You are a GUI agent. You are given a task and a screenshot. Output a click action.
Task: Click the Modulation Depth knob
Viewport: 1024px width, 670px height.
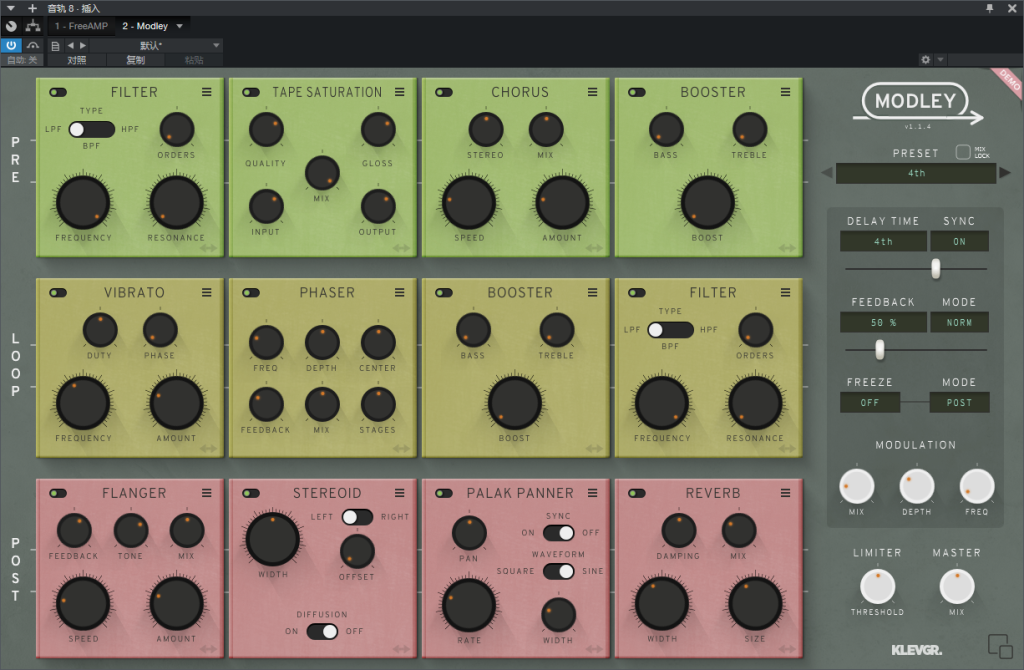pyautogui.click(x=916, y=487)
